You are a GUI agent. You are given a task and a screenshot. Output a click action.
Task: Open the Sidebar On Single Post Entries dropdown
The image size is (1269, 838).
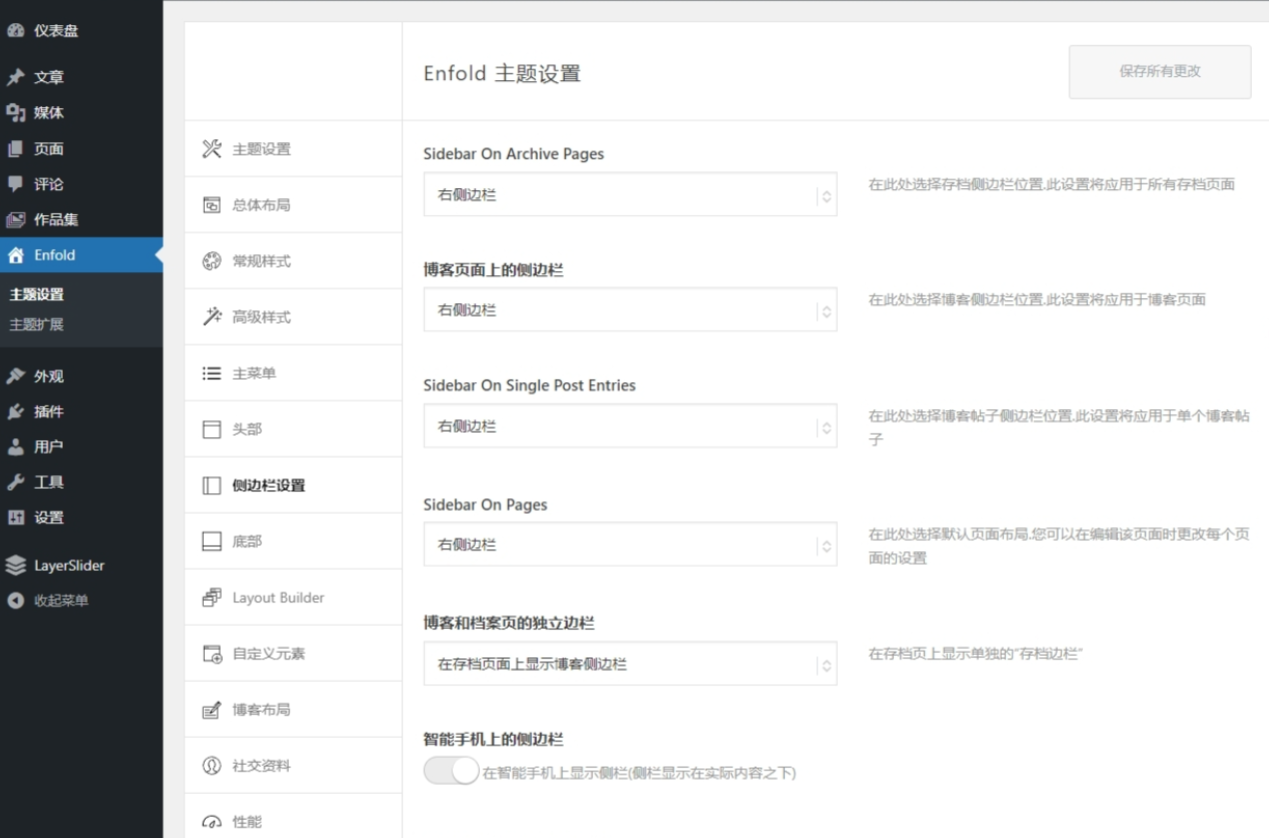tap(630, 426)
